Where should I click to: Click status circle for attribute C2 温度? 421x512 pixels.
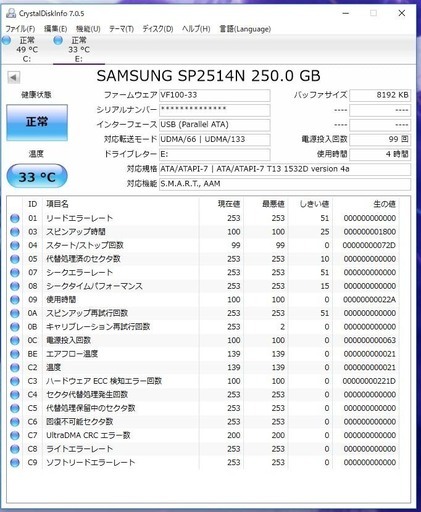pyautogui.click(x=15, y=368)
